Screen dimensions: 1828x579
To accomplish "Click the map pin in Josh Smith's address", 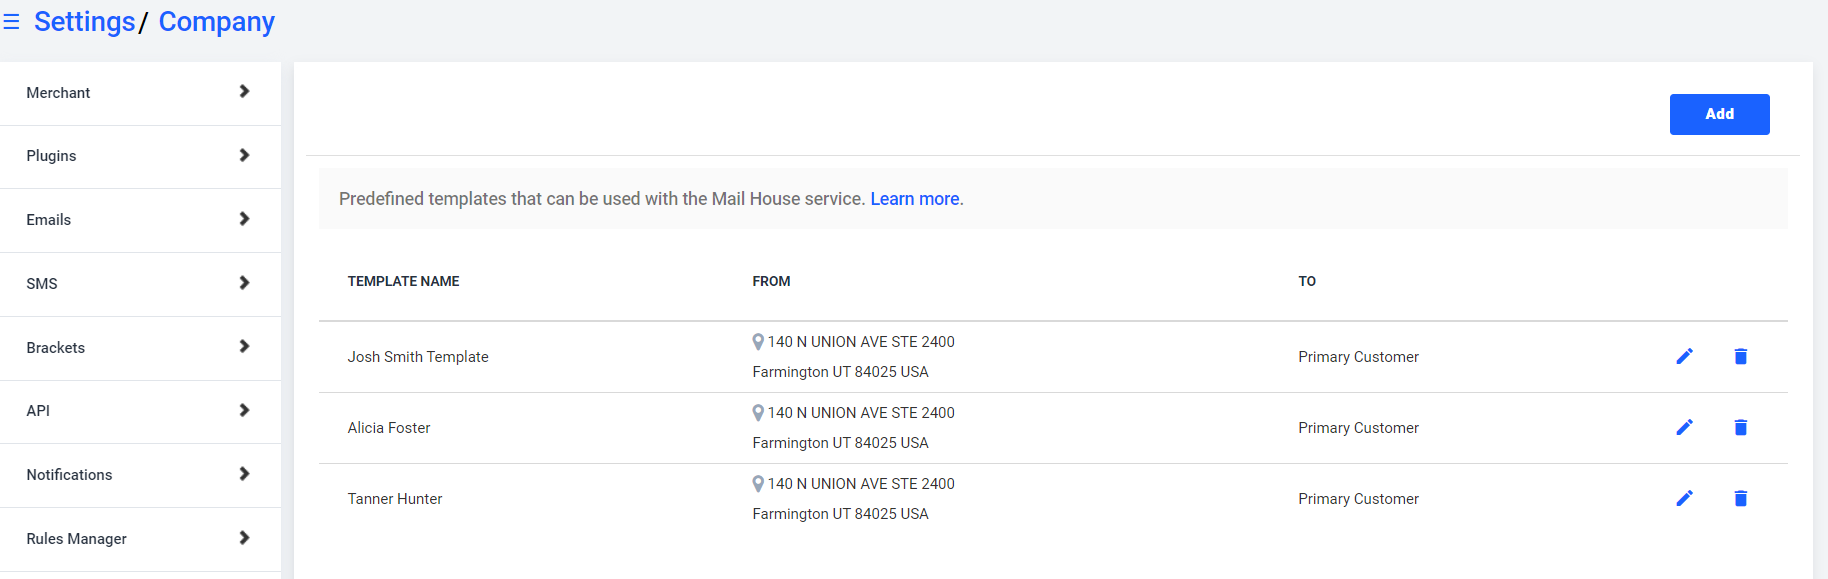I will (758, 342).
